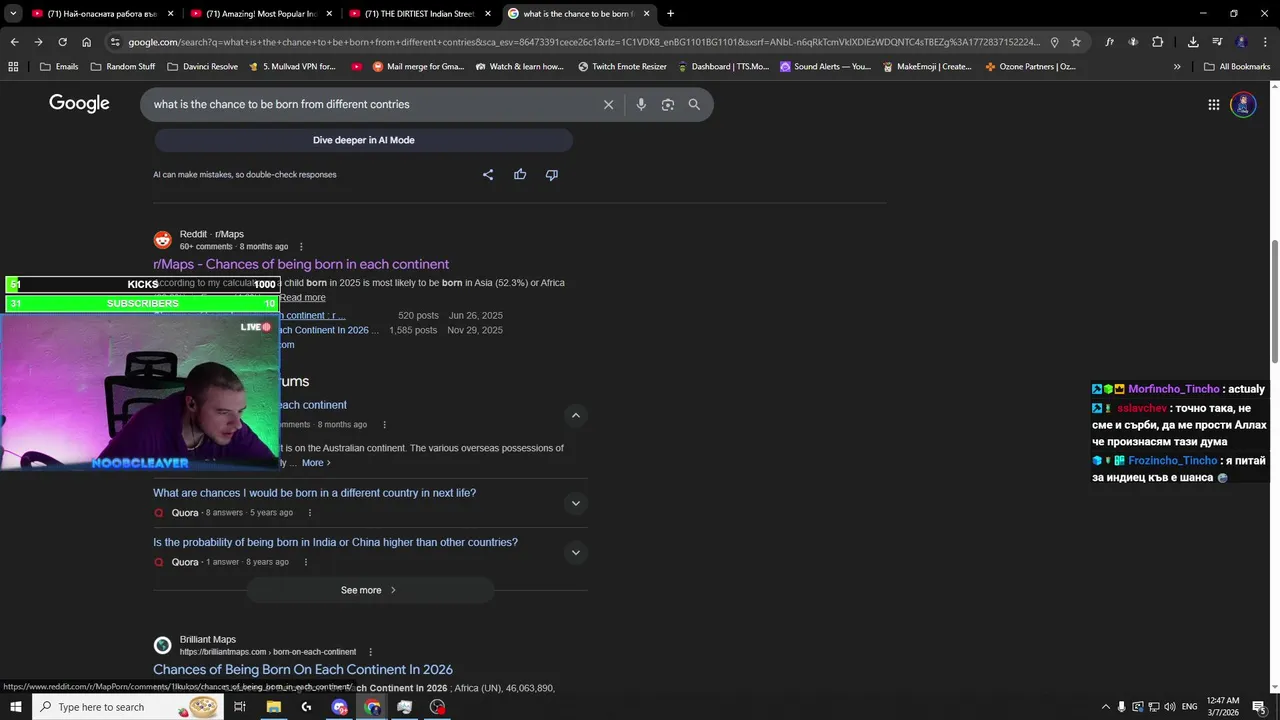
Task: Expand the collapsed Reddit discussion result
Action: coord(575,415)
